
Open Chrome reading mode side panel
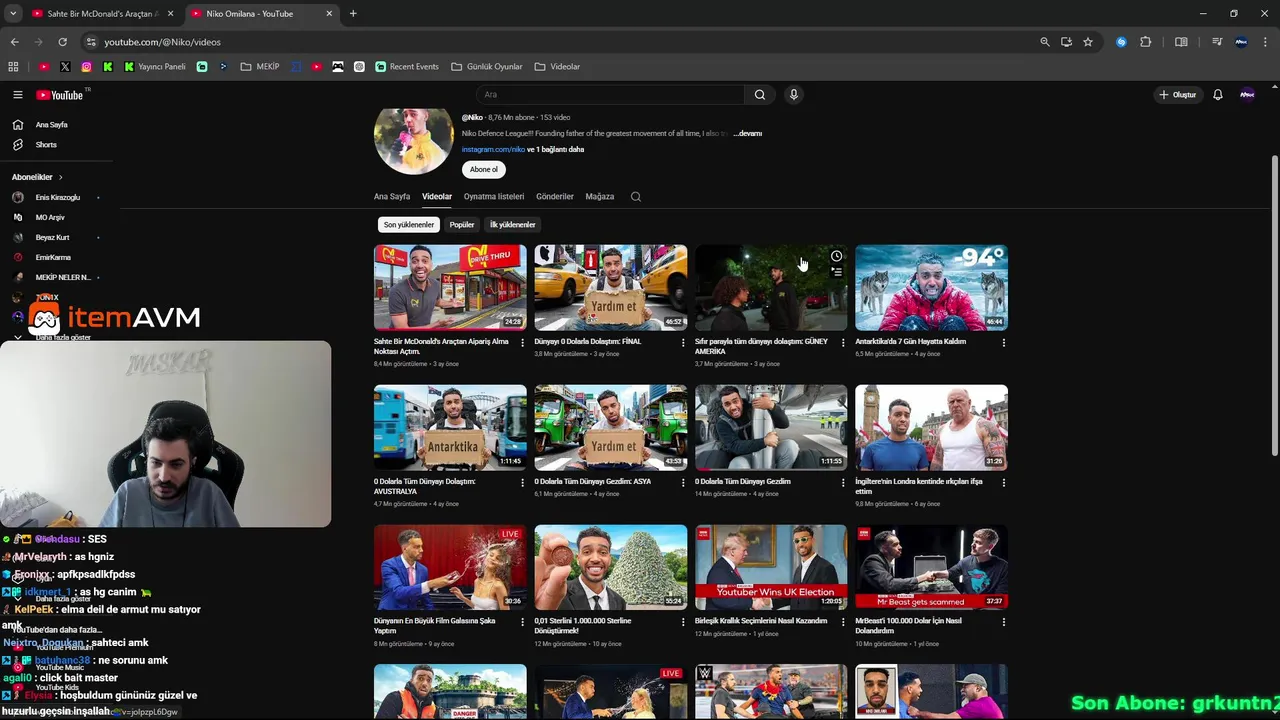(x=1181, y=42)
